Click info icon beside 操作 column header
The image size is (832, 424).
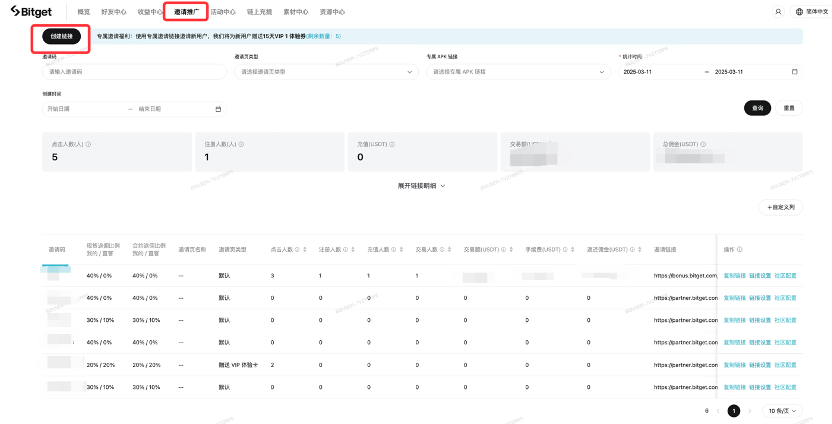pyautogui.click(x=740, y=249)
